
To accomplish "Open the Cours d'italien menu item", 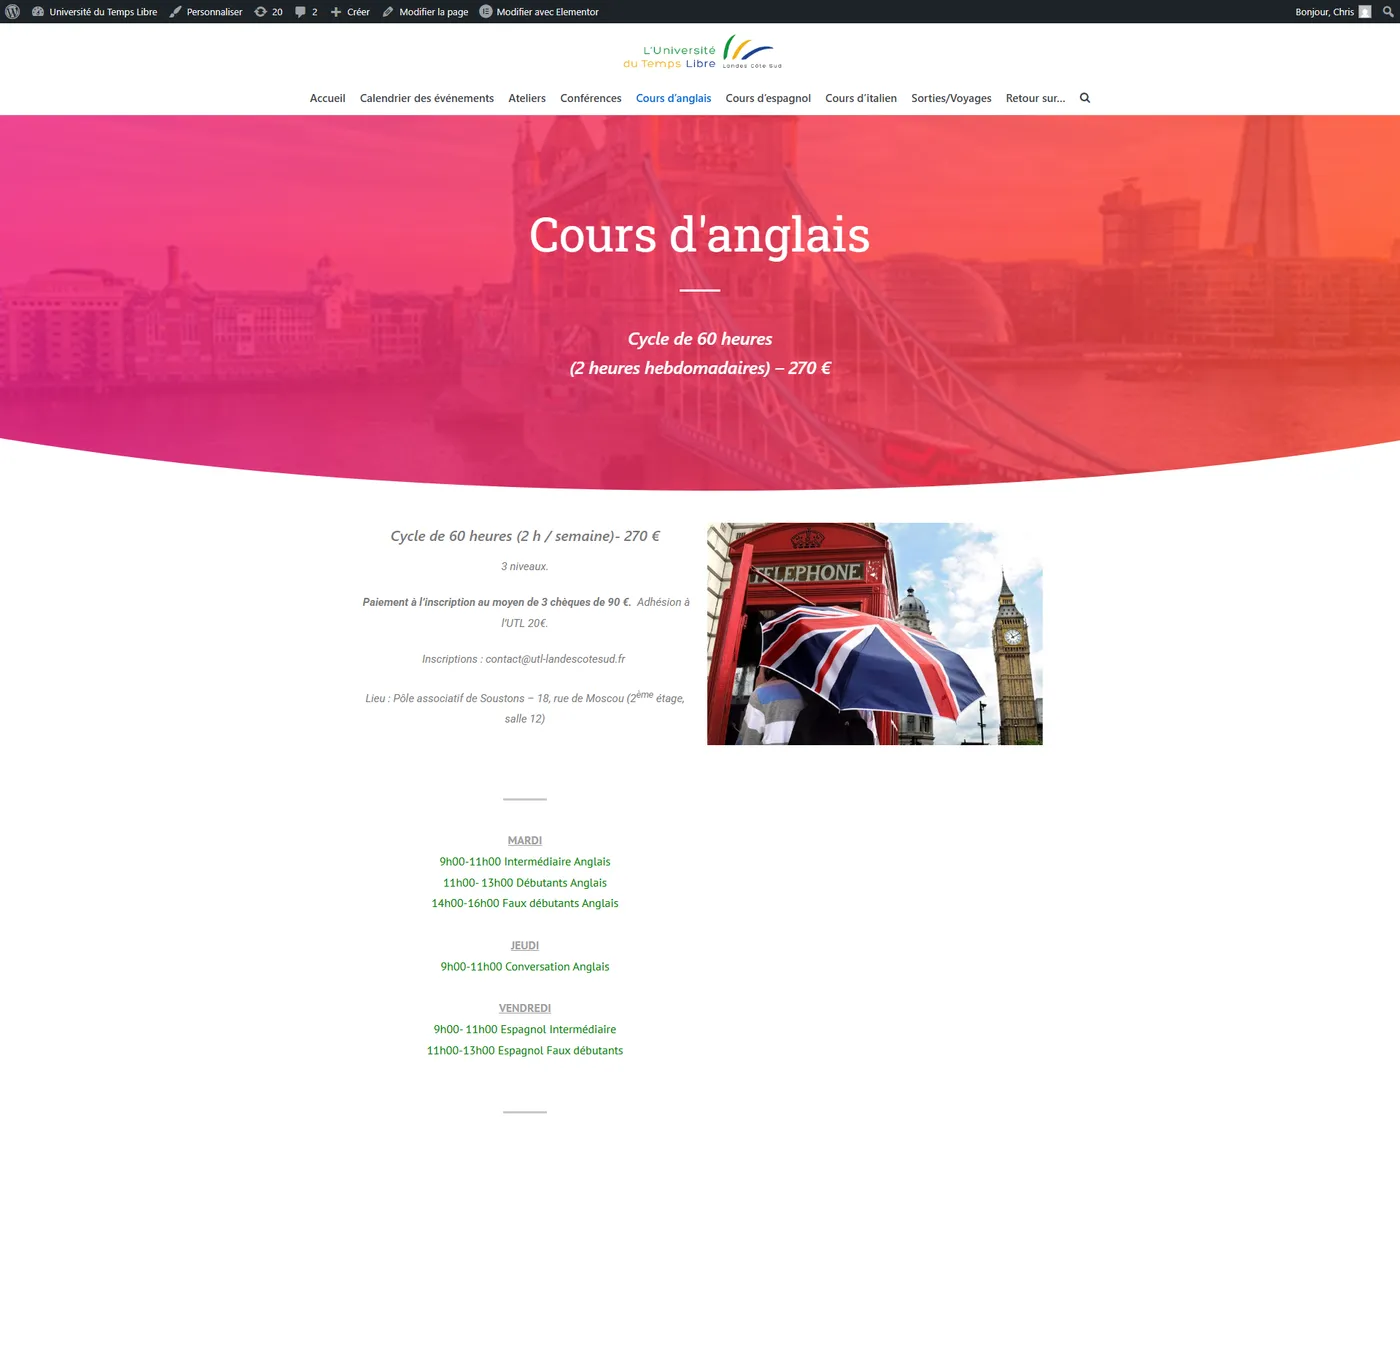I will 861,98.
